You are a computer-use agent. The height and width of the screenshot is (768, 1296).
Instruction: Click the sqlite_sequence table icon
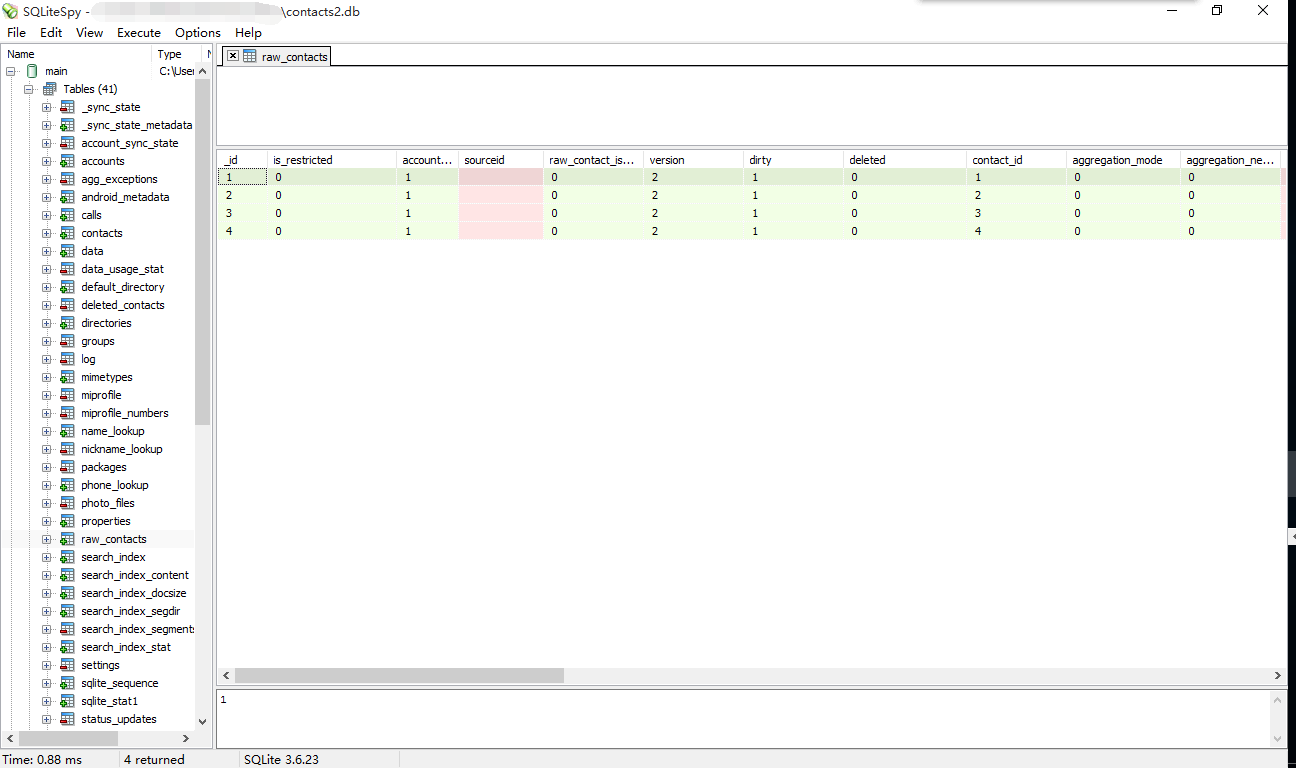point(67,683)
